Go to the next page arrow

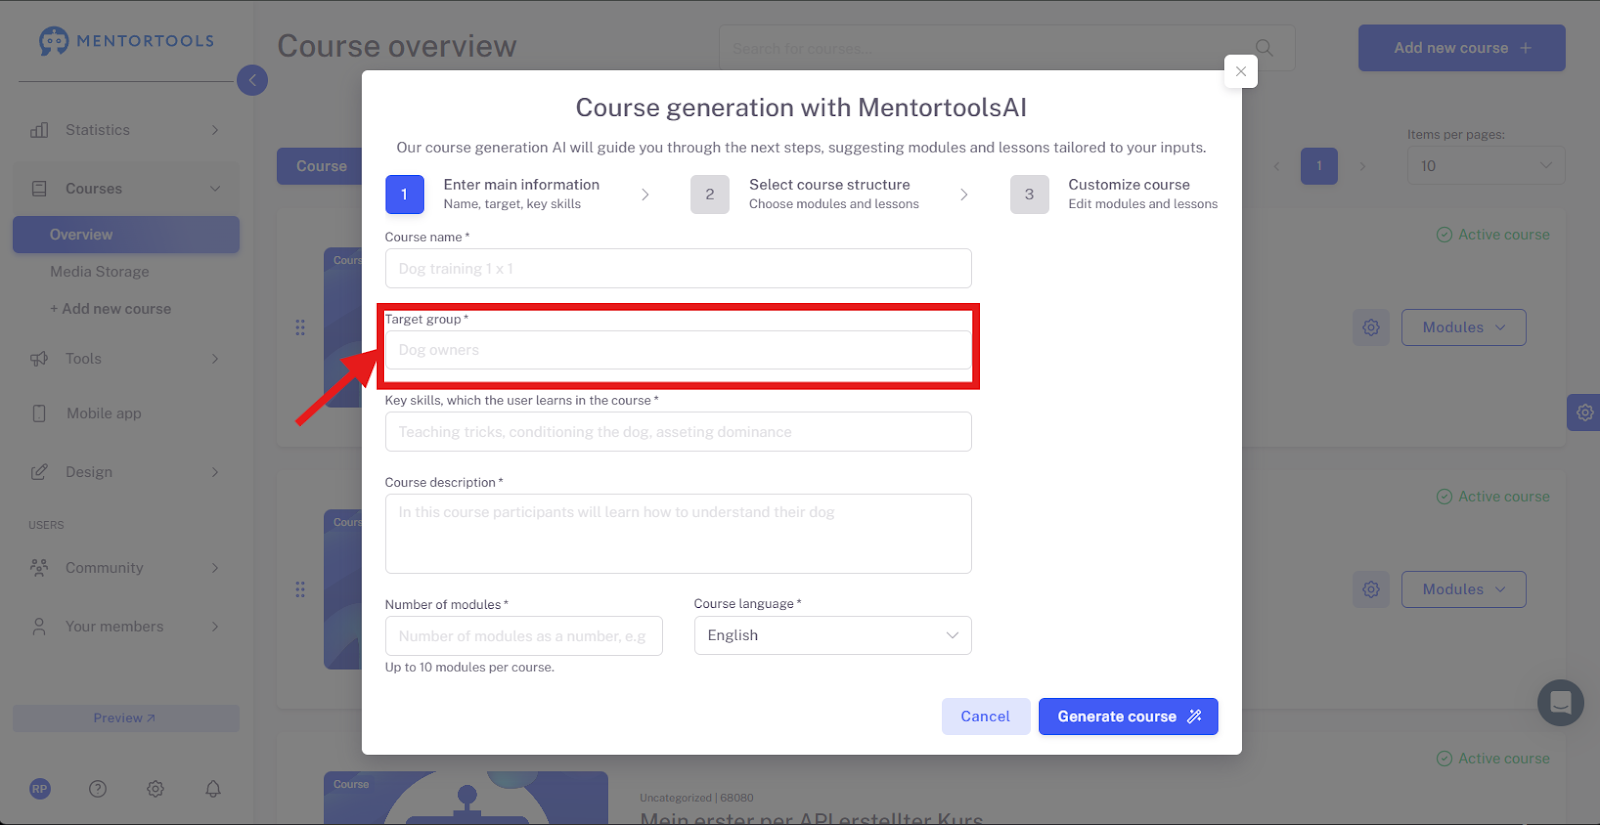point(1362,166)
